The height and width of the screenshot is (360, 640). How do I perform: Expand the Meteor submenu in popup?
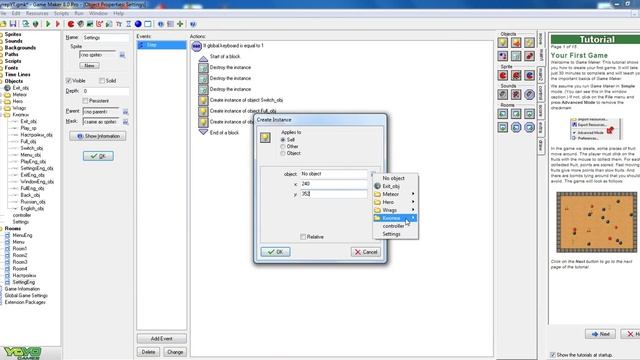tap(395, 194)
